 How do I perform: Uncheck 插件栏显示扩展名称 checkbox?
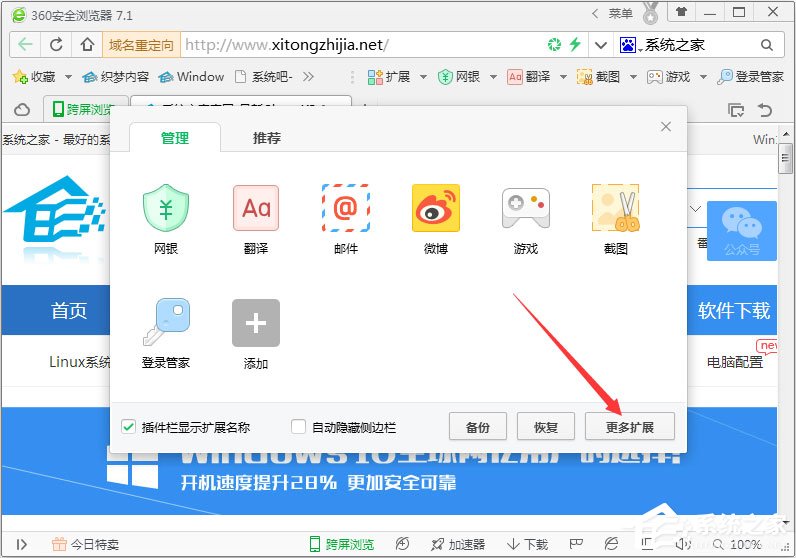128,427
